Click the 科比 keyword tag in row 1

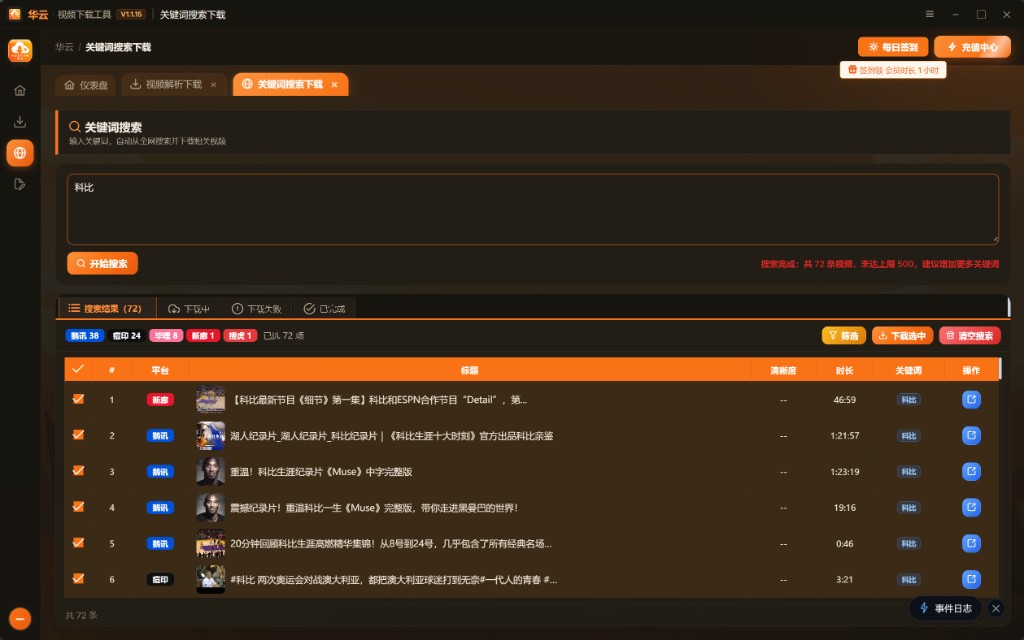tap(908, 400)
